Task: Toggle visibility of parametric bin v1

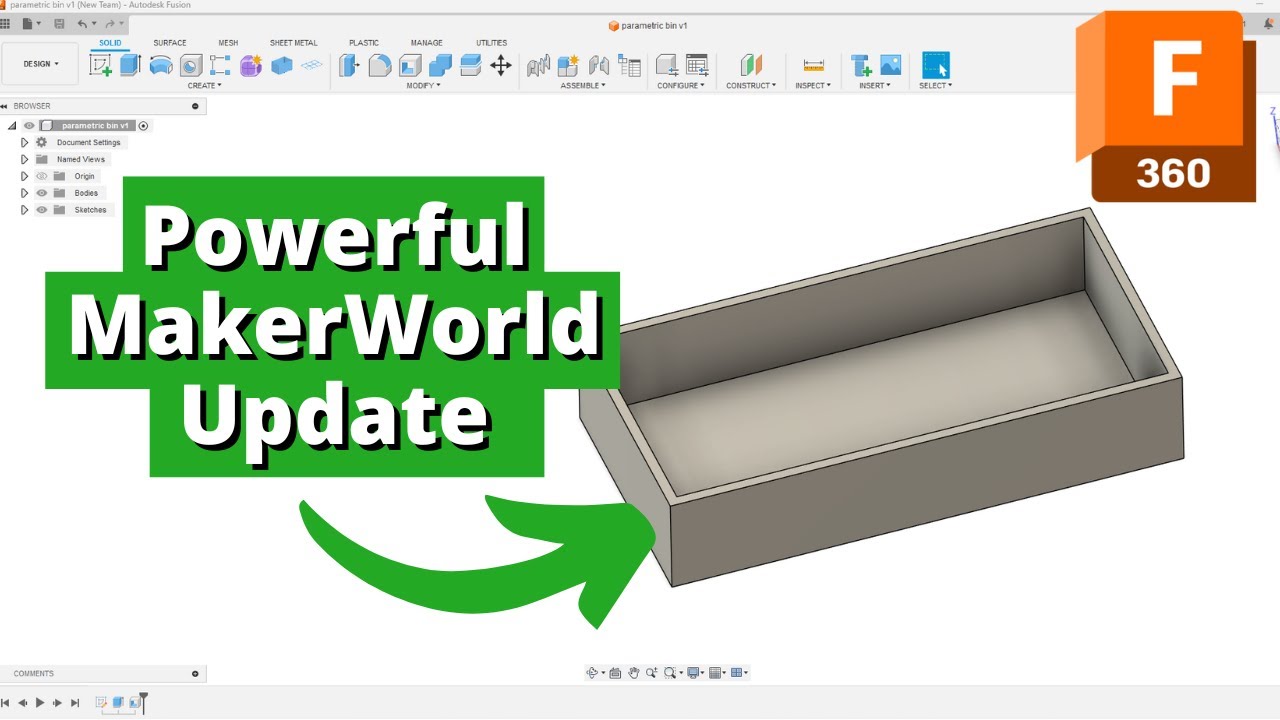Action: pos(29,126)
